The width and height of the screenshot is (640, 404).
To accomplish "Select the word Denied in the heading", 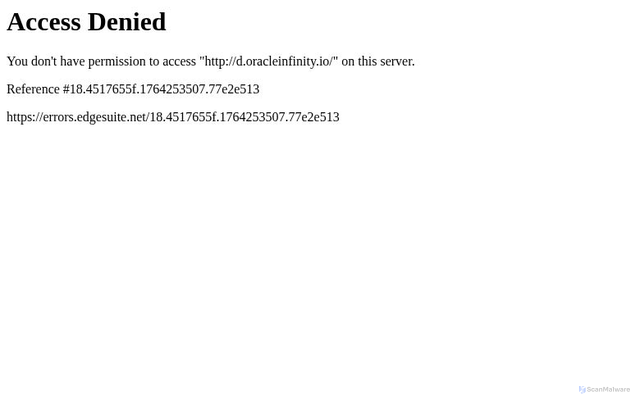I will tap(127, 22).
